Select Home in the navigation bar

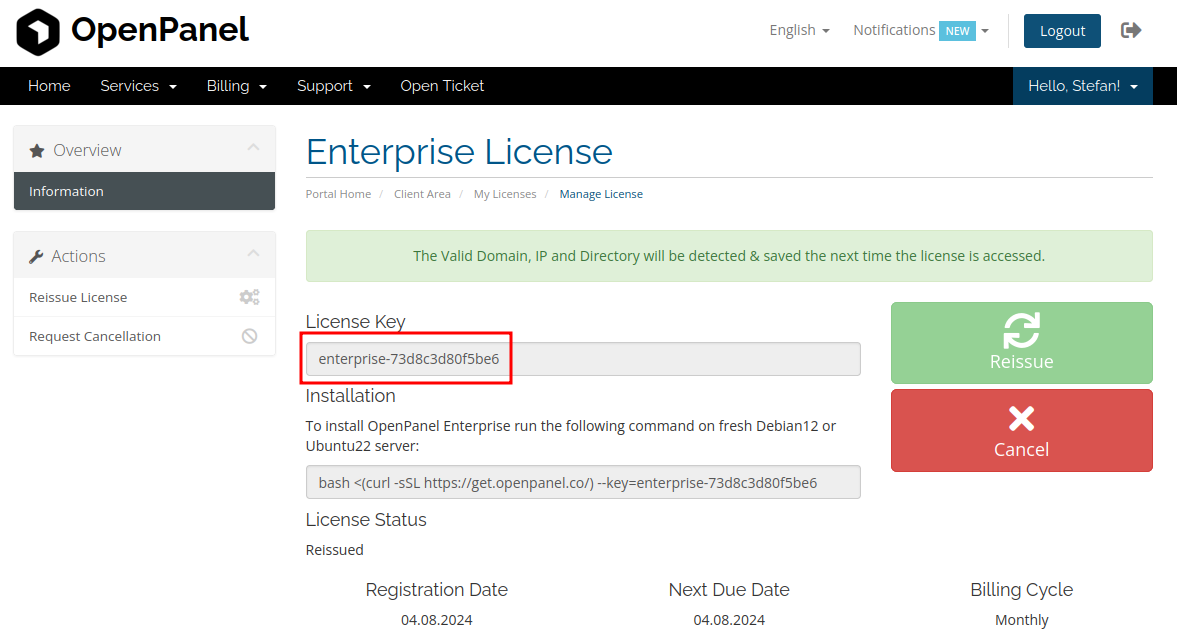coord(49,86)
